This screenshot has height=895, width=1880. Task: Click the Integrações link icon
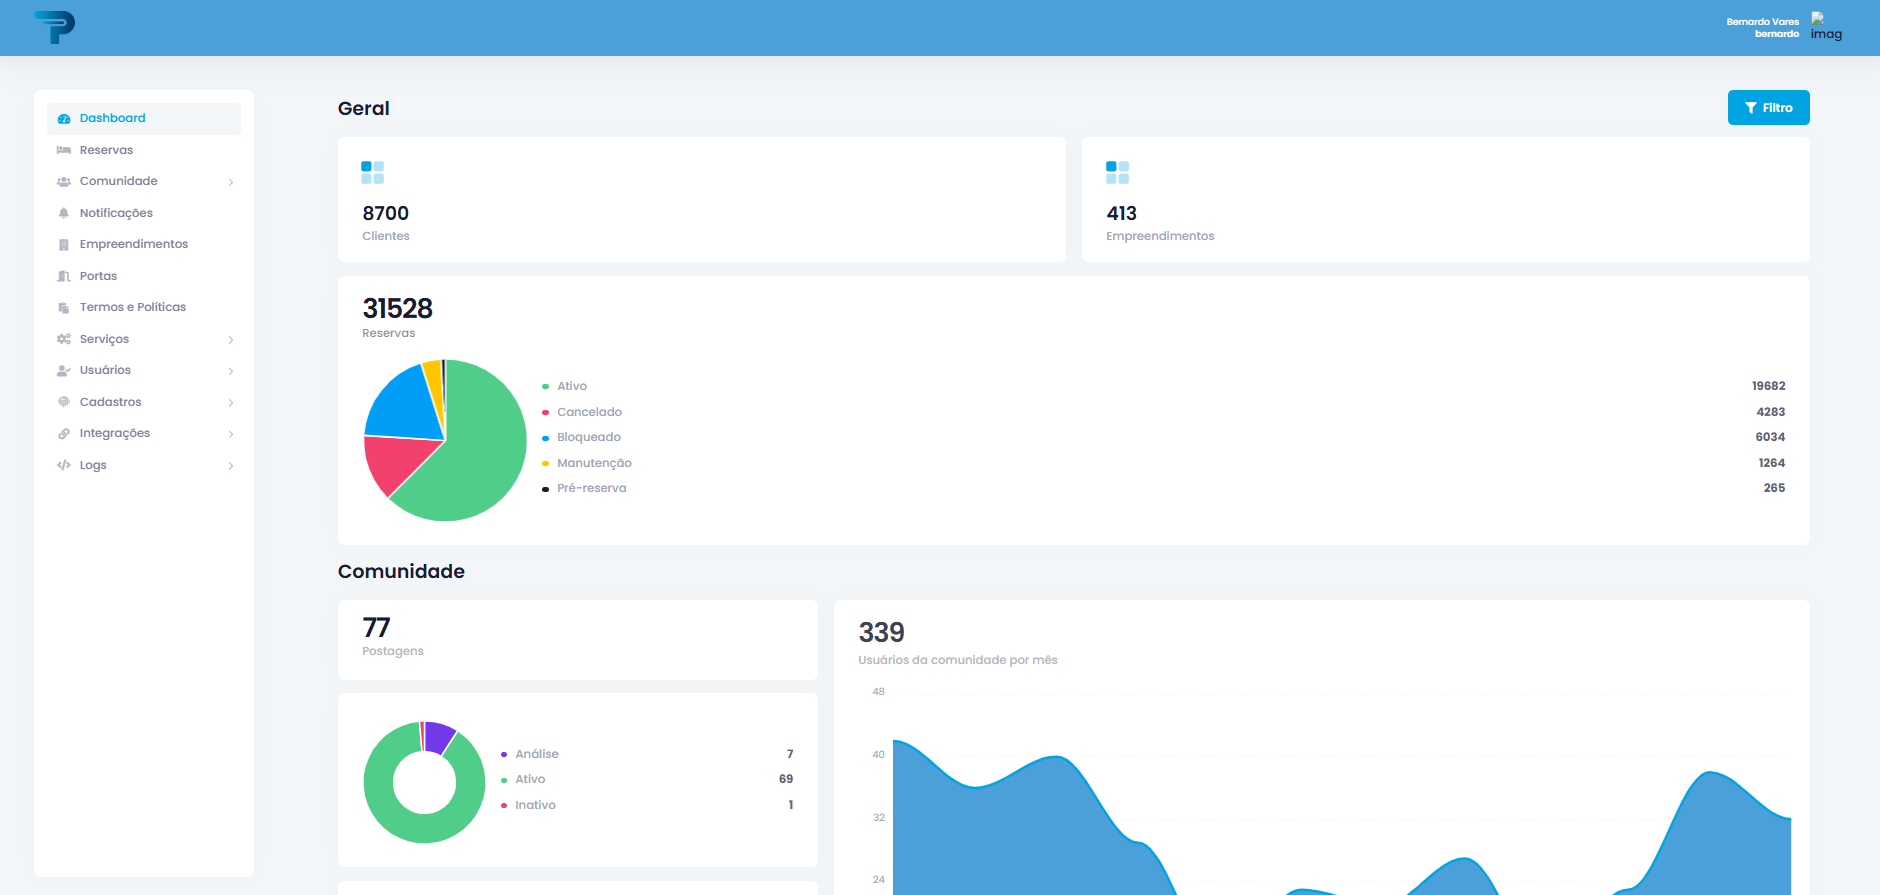64,434
